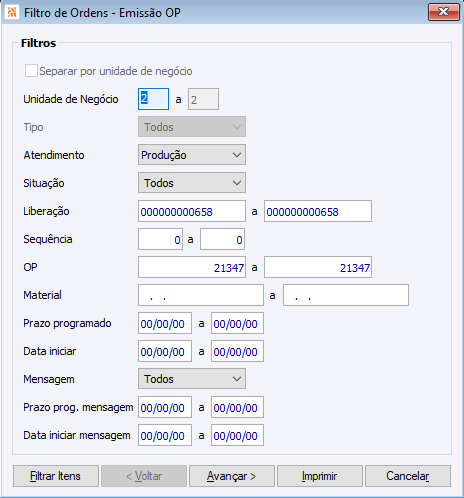Viewport: 464px width, 498px height.
Task: Click the Imprimir button
Action: (320, 476)
